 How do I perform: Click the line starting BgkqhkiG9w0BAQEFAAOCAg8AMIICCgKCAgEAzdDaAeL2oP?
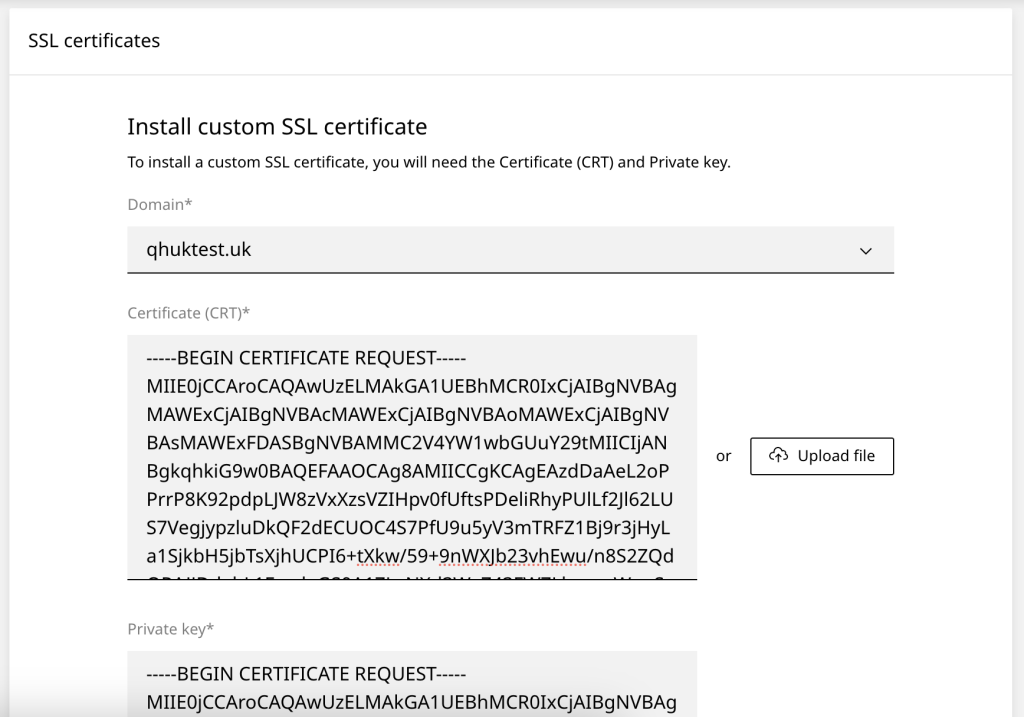(408, 471)
